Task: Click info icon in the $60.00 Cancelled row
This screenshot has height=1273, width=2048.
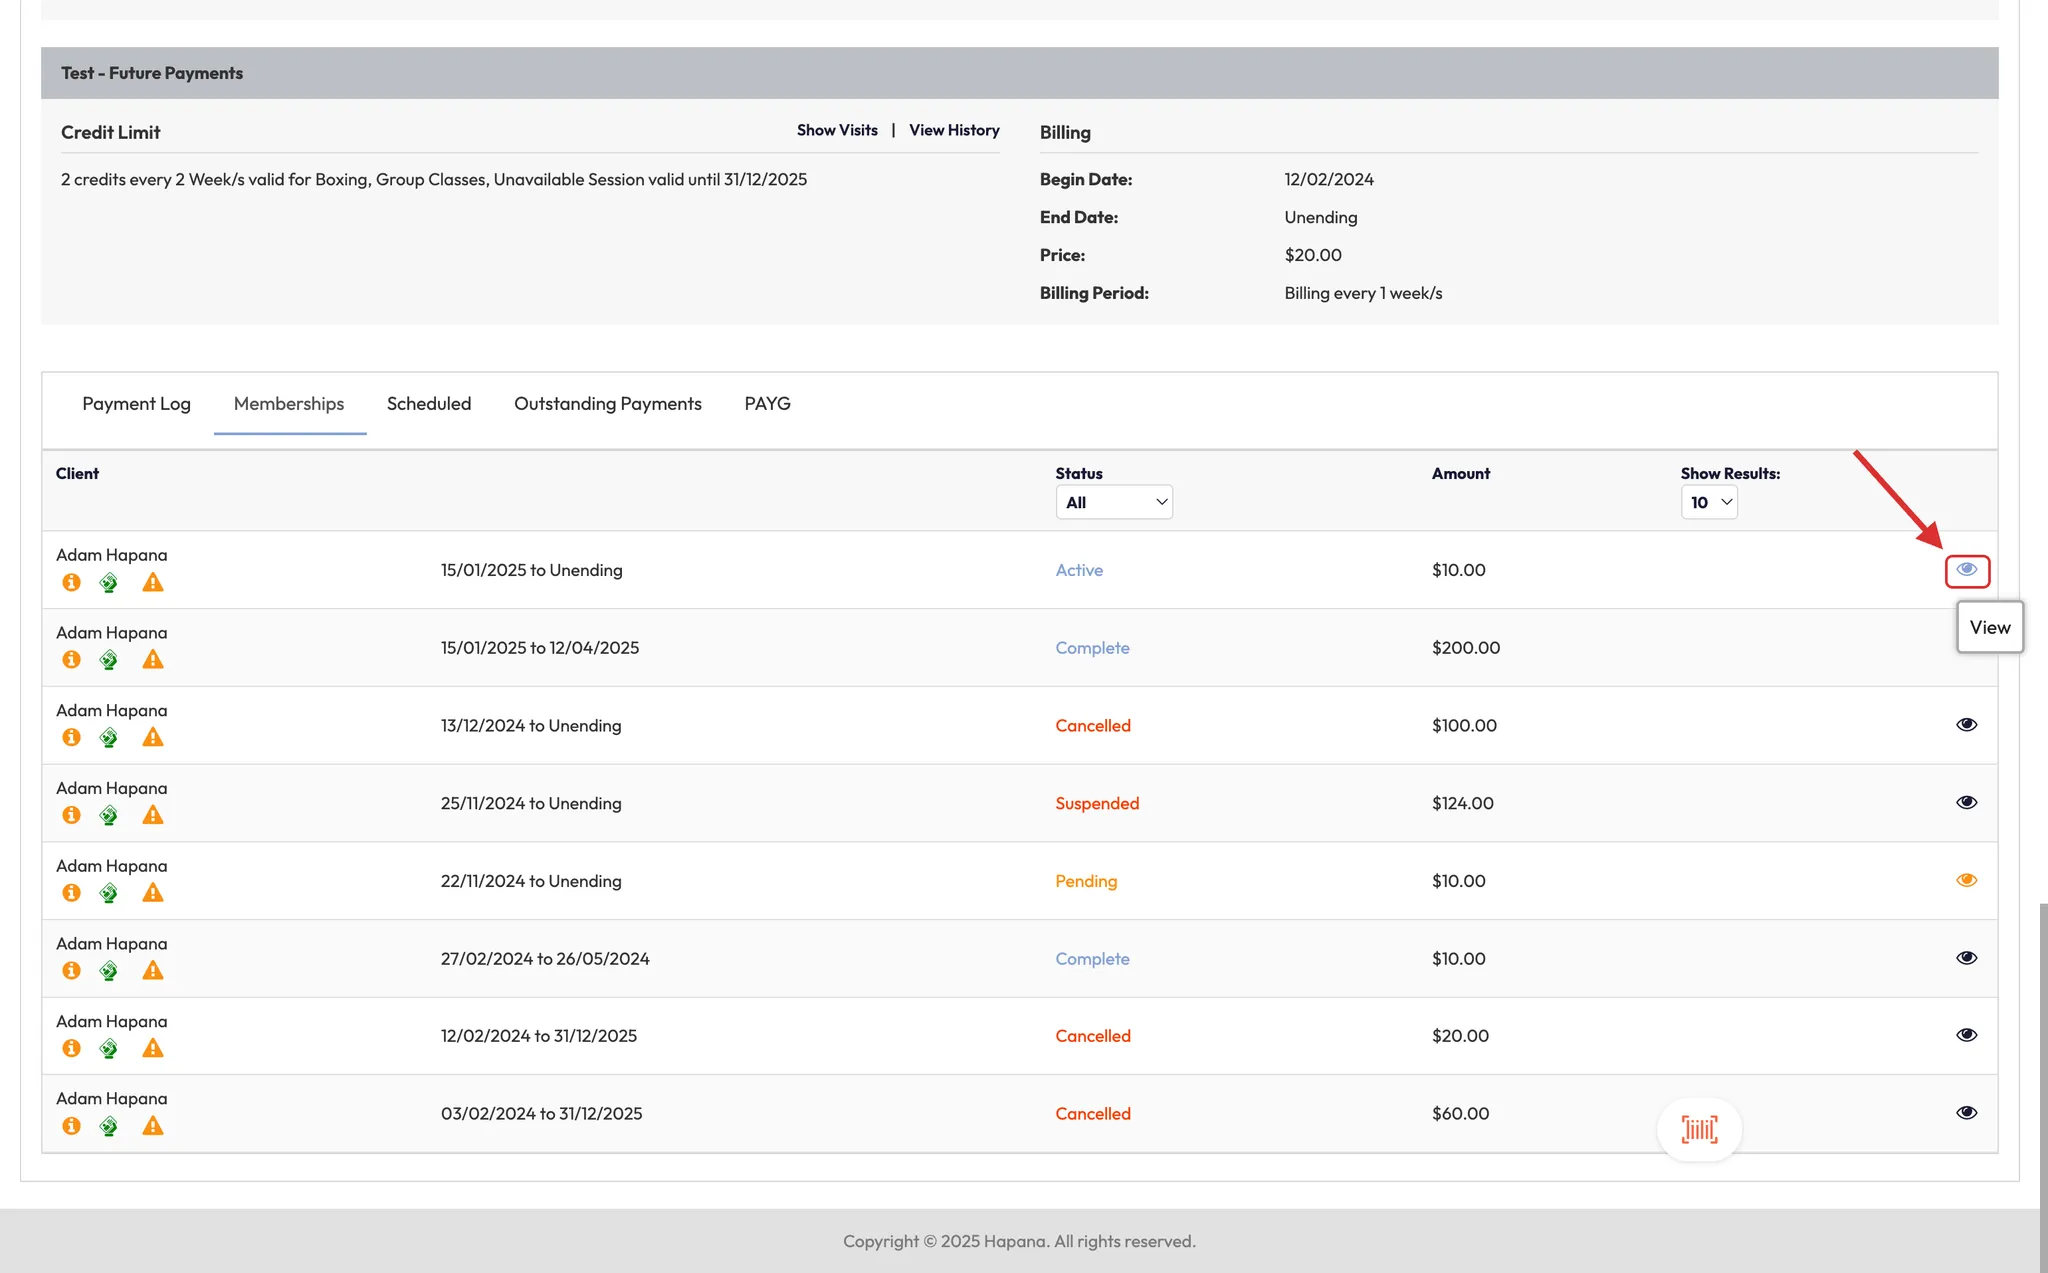Action: point(71,1126)
